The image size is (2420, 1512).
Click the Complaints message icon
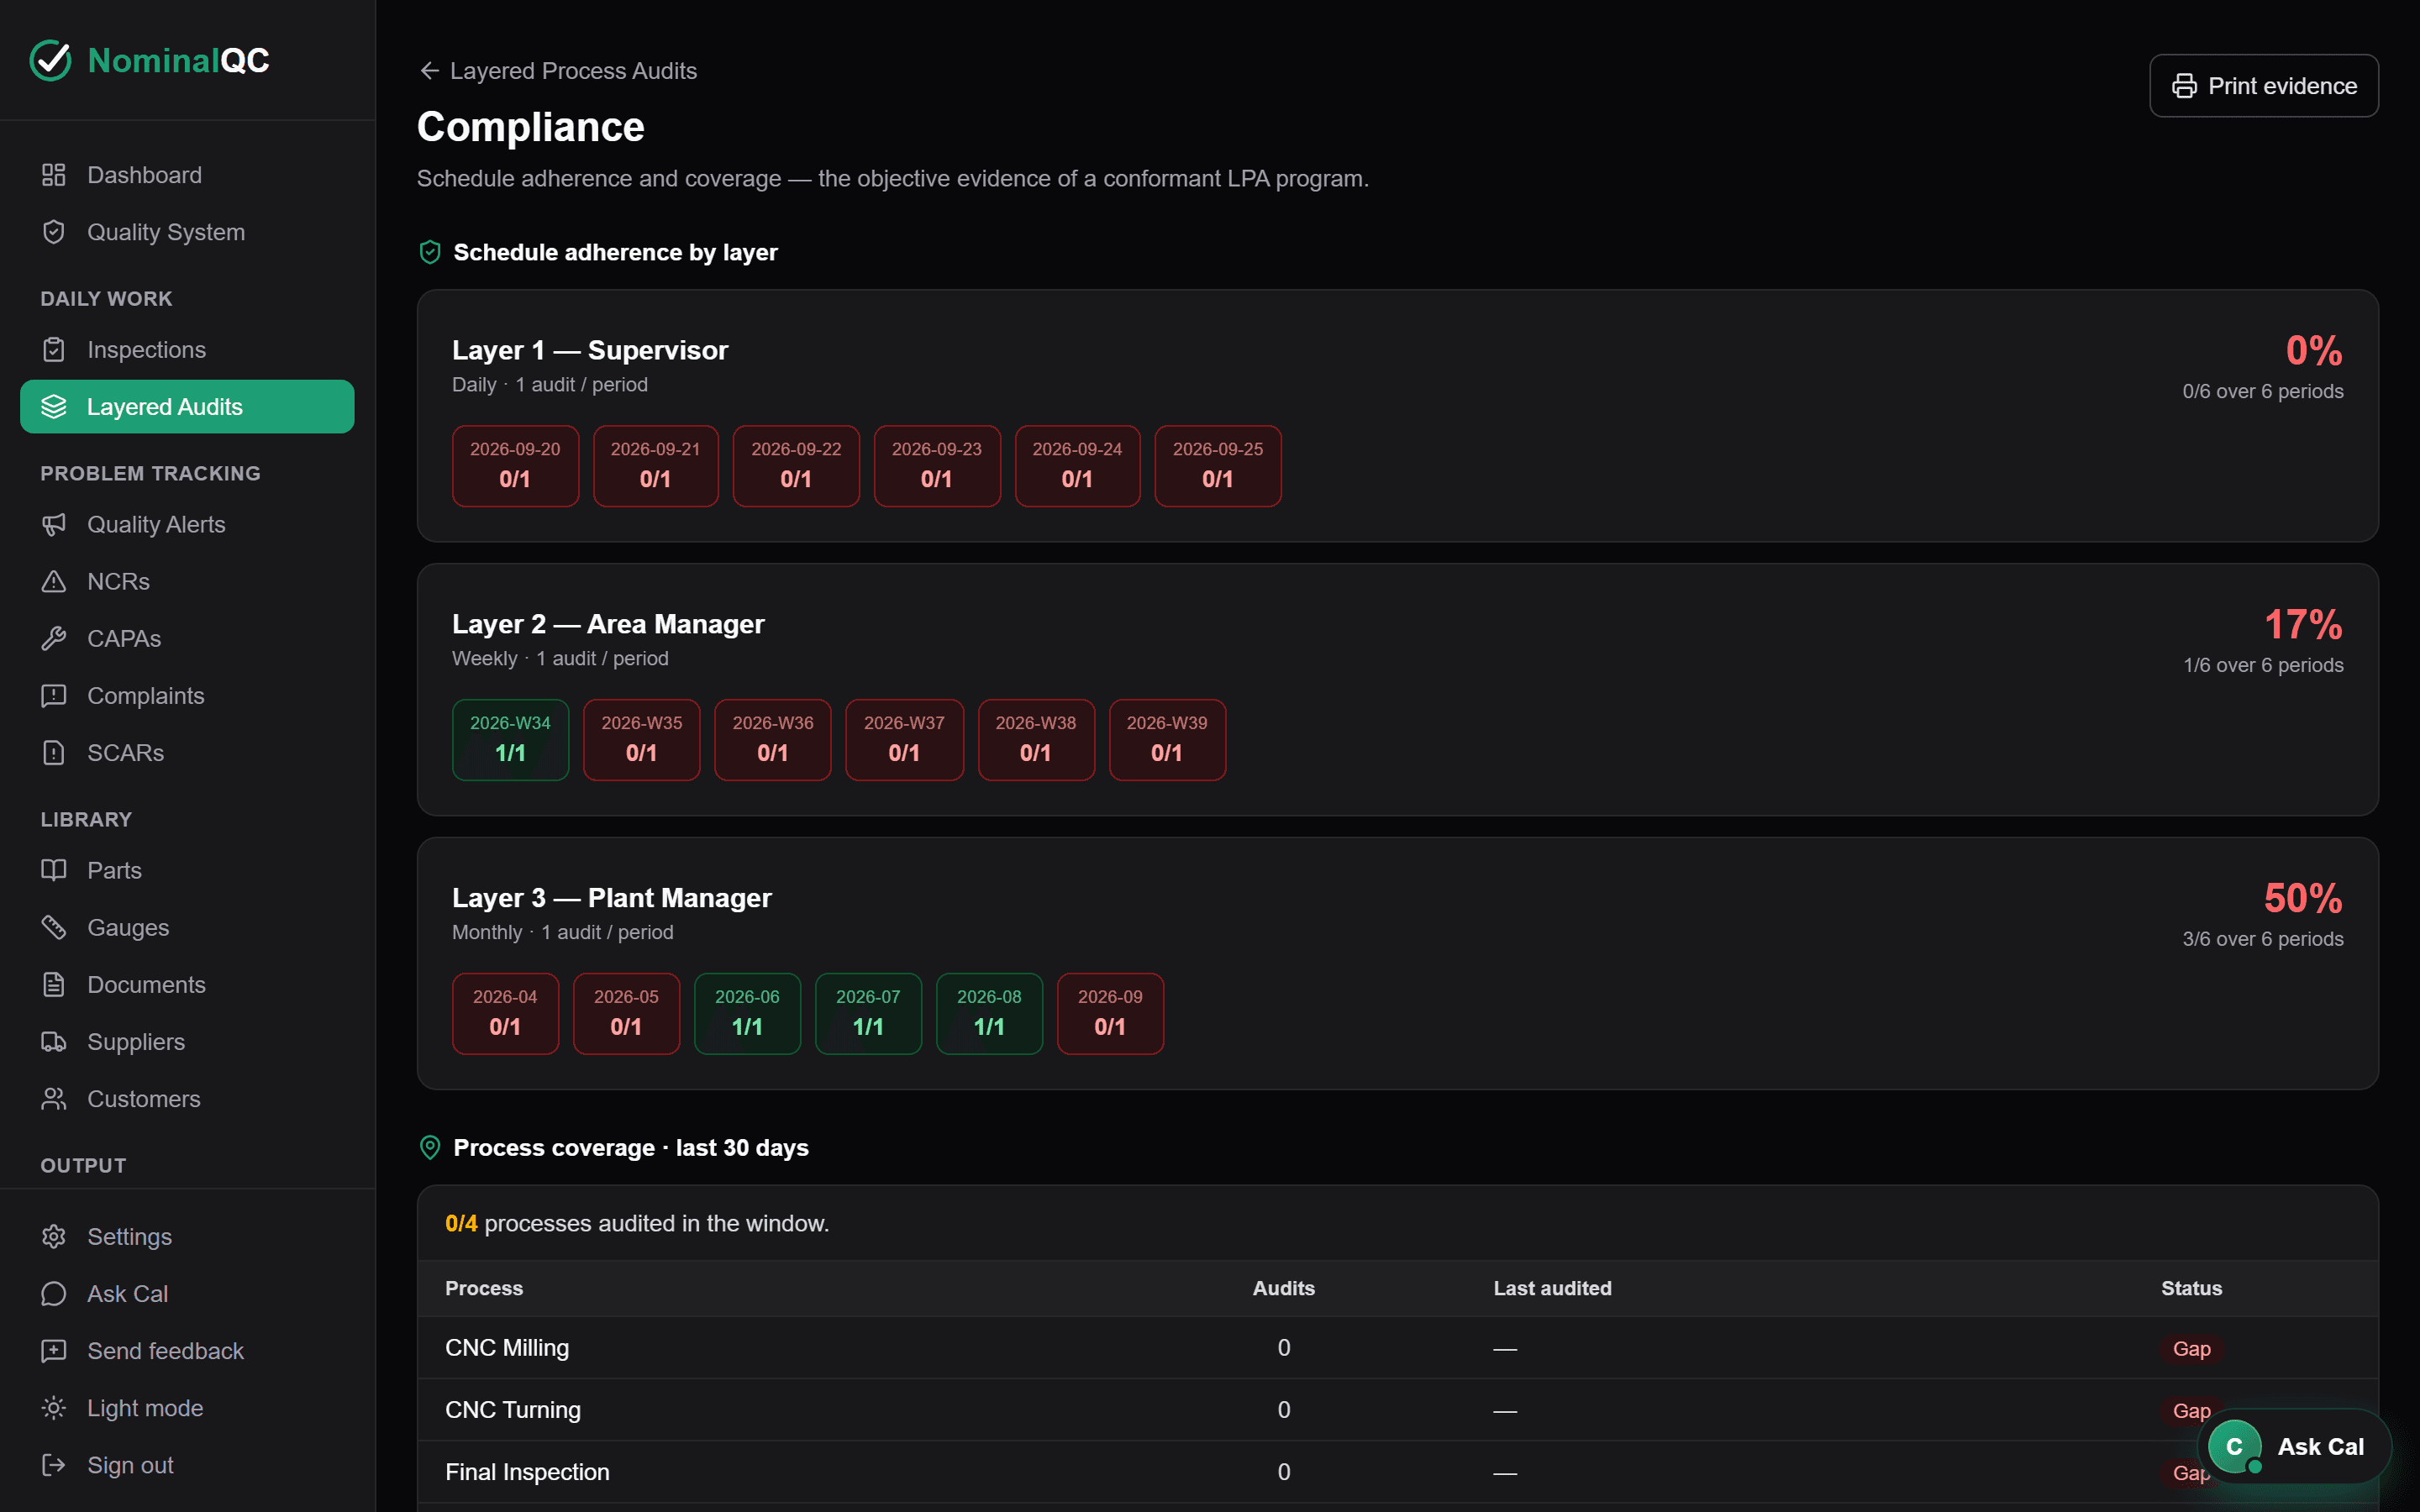pyautogui.click(x=54, y=696)
